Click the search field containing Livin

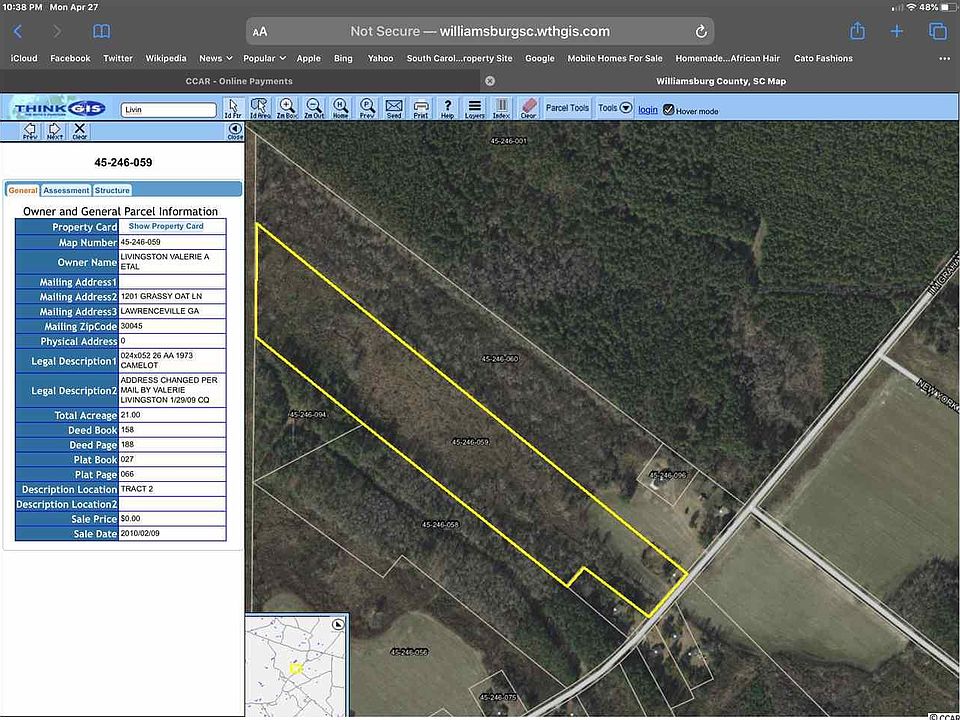(x=168, y=110)
